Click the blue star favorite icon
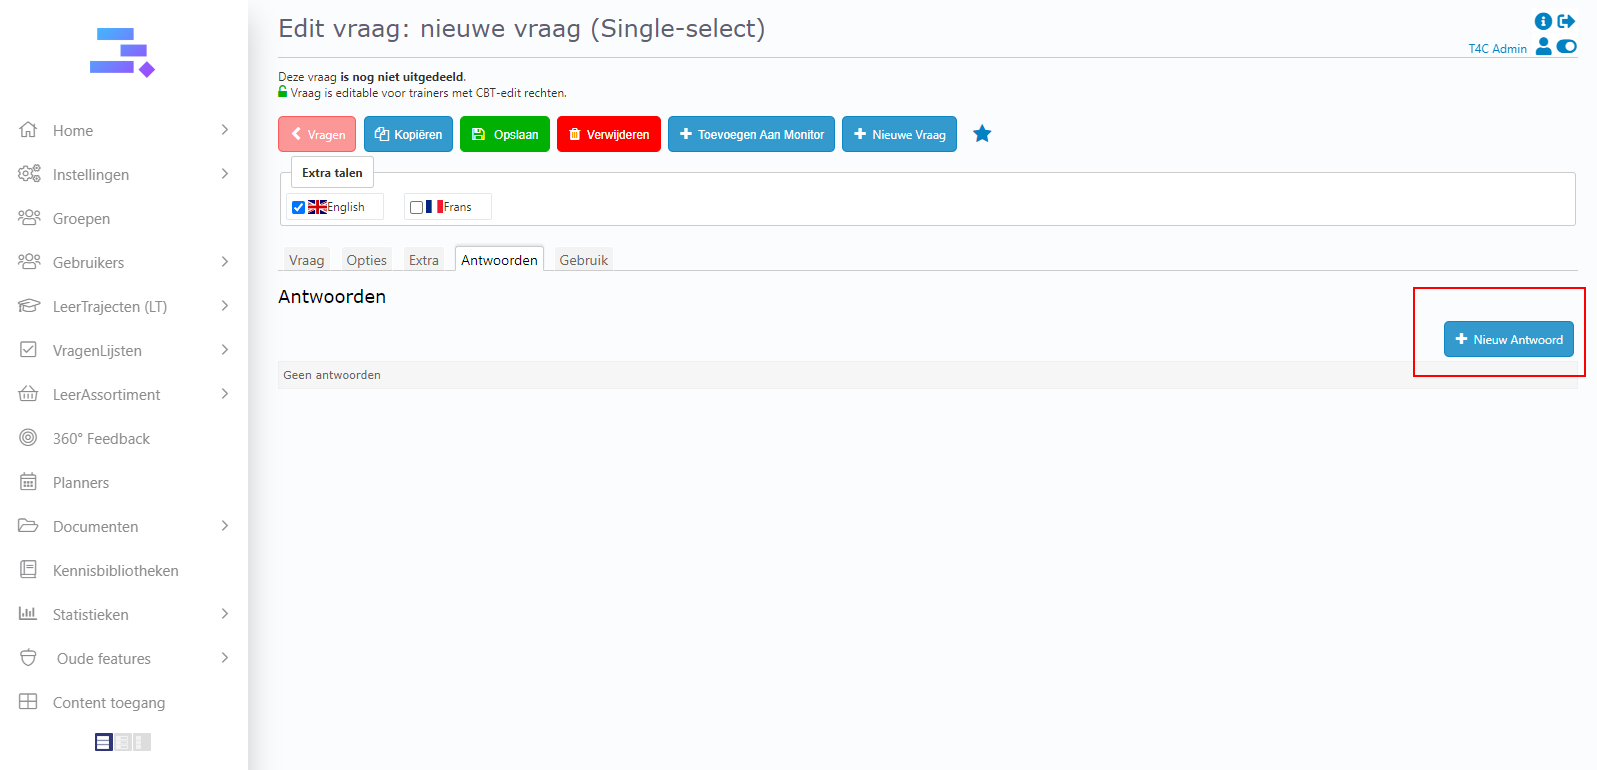 click(982, 134)
